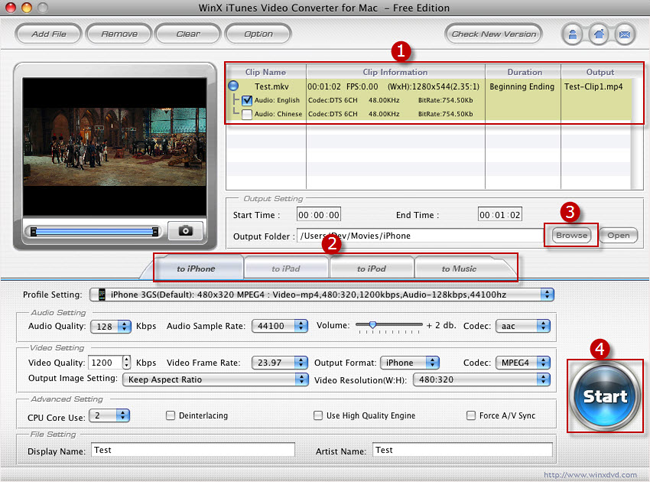The height and width of the screenshot is (482, 650).
Task: Click the (WxH):1280x544(2.35:1) resolution text
Action: (433, 87)
